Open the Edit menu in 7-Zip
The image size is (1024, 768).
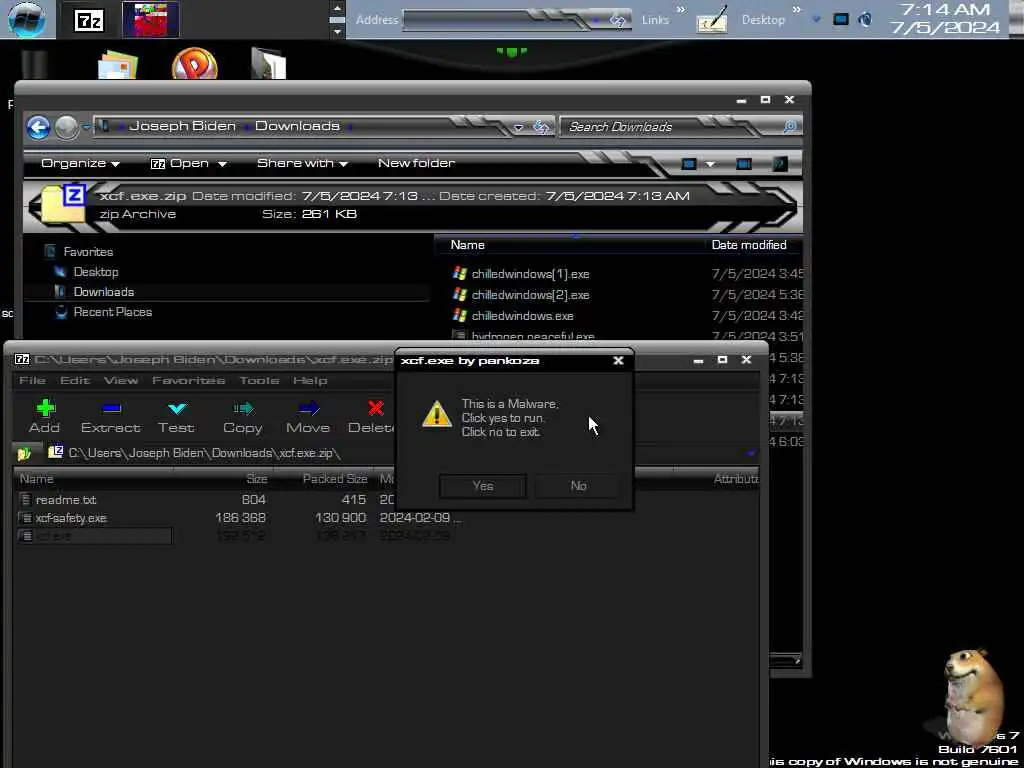[75, 380]
